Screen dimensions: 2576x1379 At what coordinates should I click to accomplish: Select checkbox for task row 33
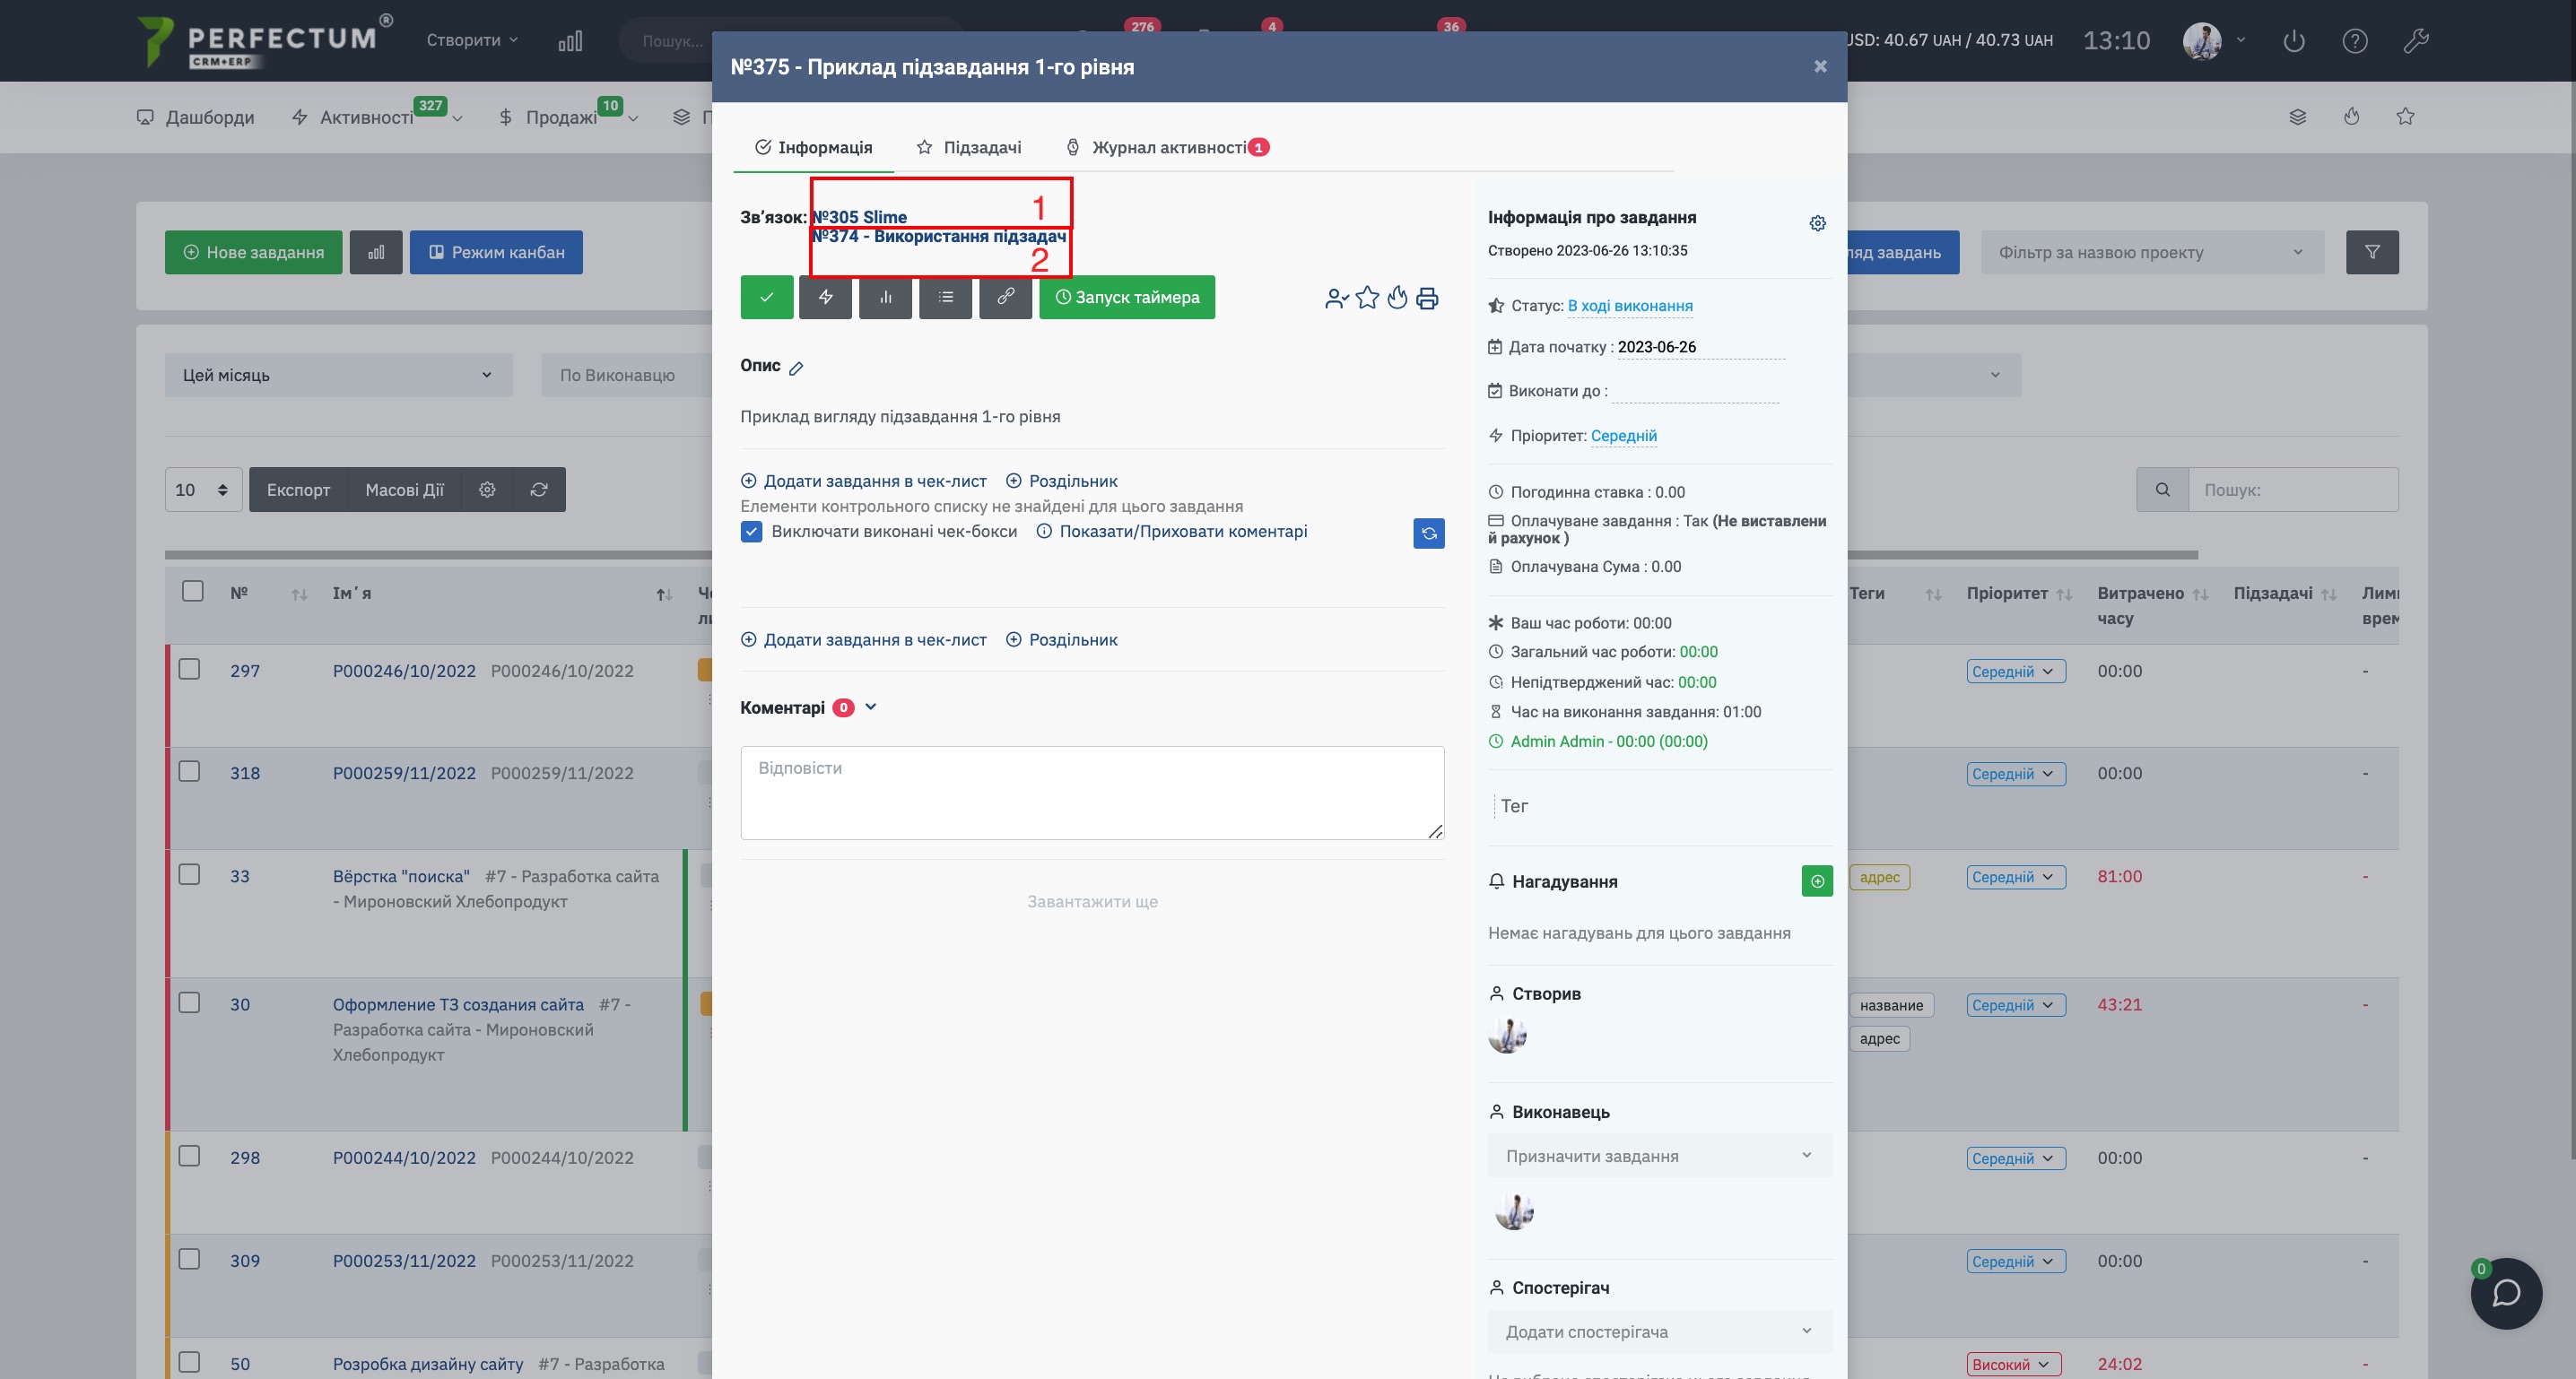[189, 874]
